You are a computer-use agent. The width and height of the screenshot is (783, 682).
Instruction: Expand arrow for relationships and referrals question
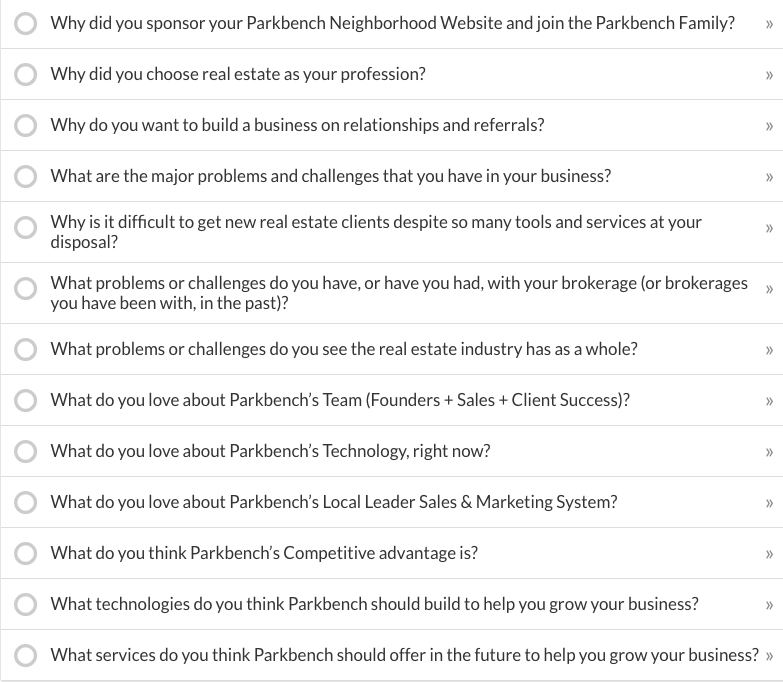[x=769, y=126]
